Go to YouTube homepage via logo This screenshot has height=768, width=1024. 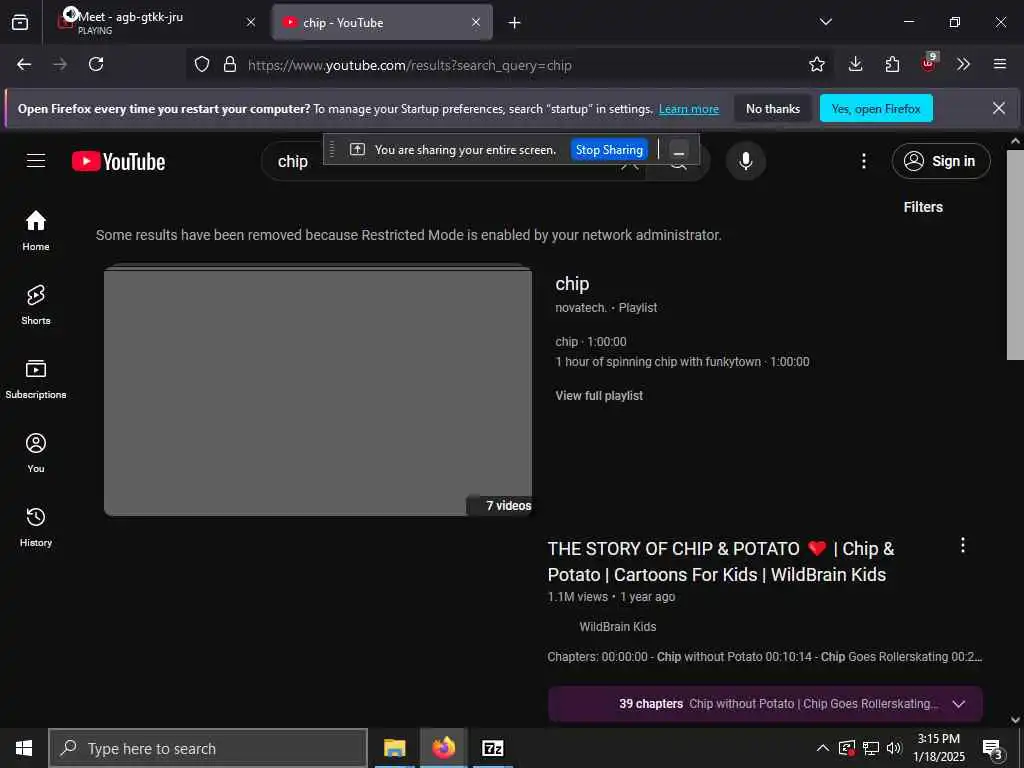[118, 161]
